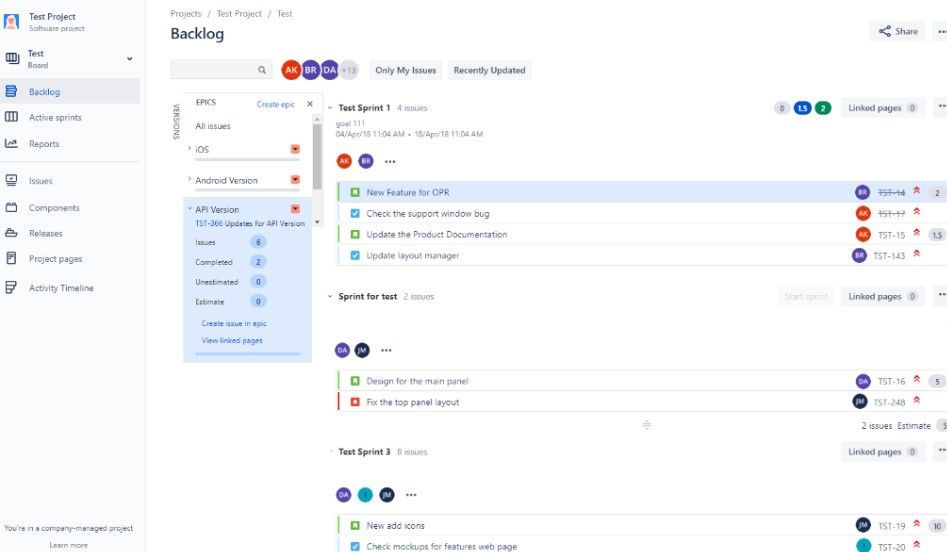Click the Reports chart icon
Image resolution: width=947 pixels, height=552 pixels.
[11, 143]
